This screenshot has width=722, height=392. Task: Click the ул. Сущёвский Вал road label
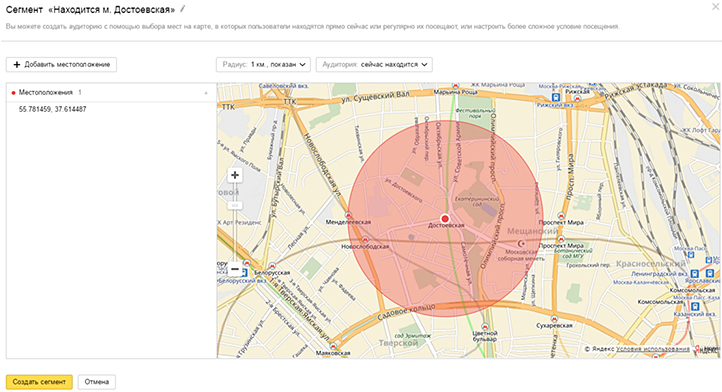375,97
